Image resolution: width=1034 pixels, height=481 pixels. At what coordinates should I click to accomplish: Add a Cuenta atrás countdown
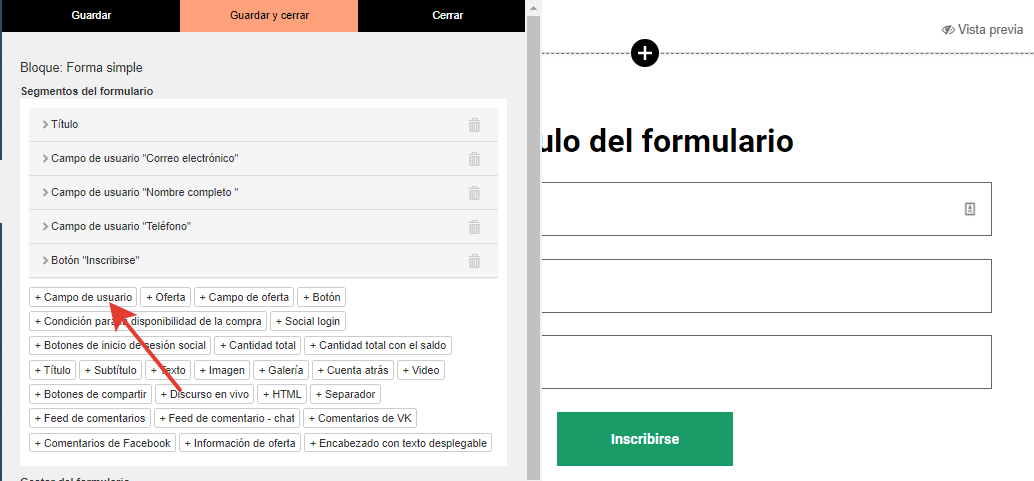click(x=353, y=370)
